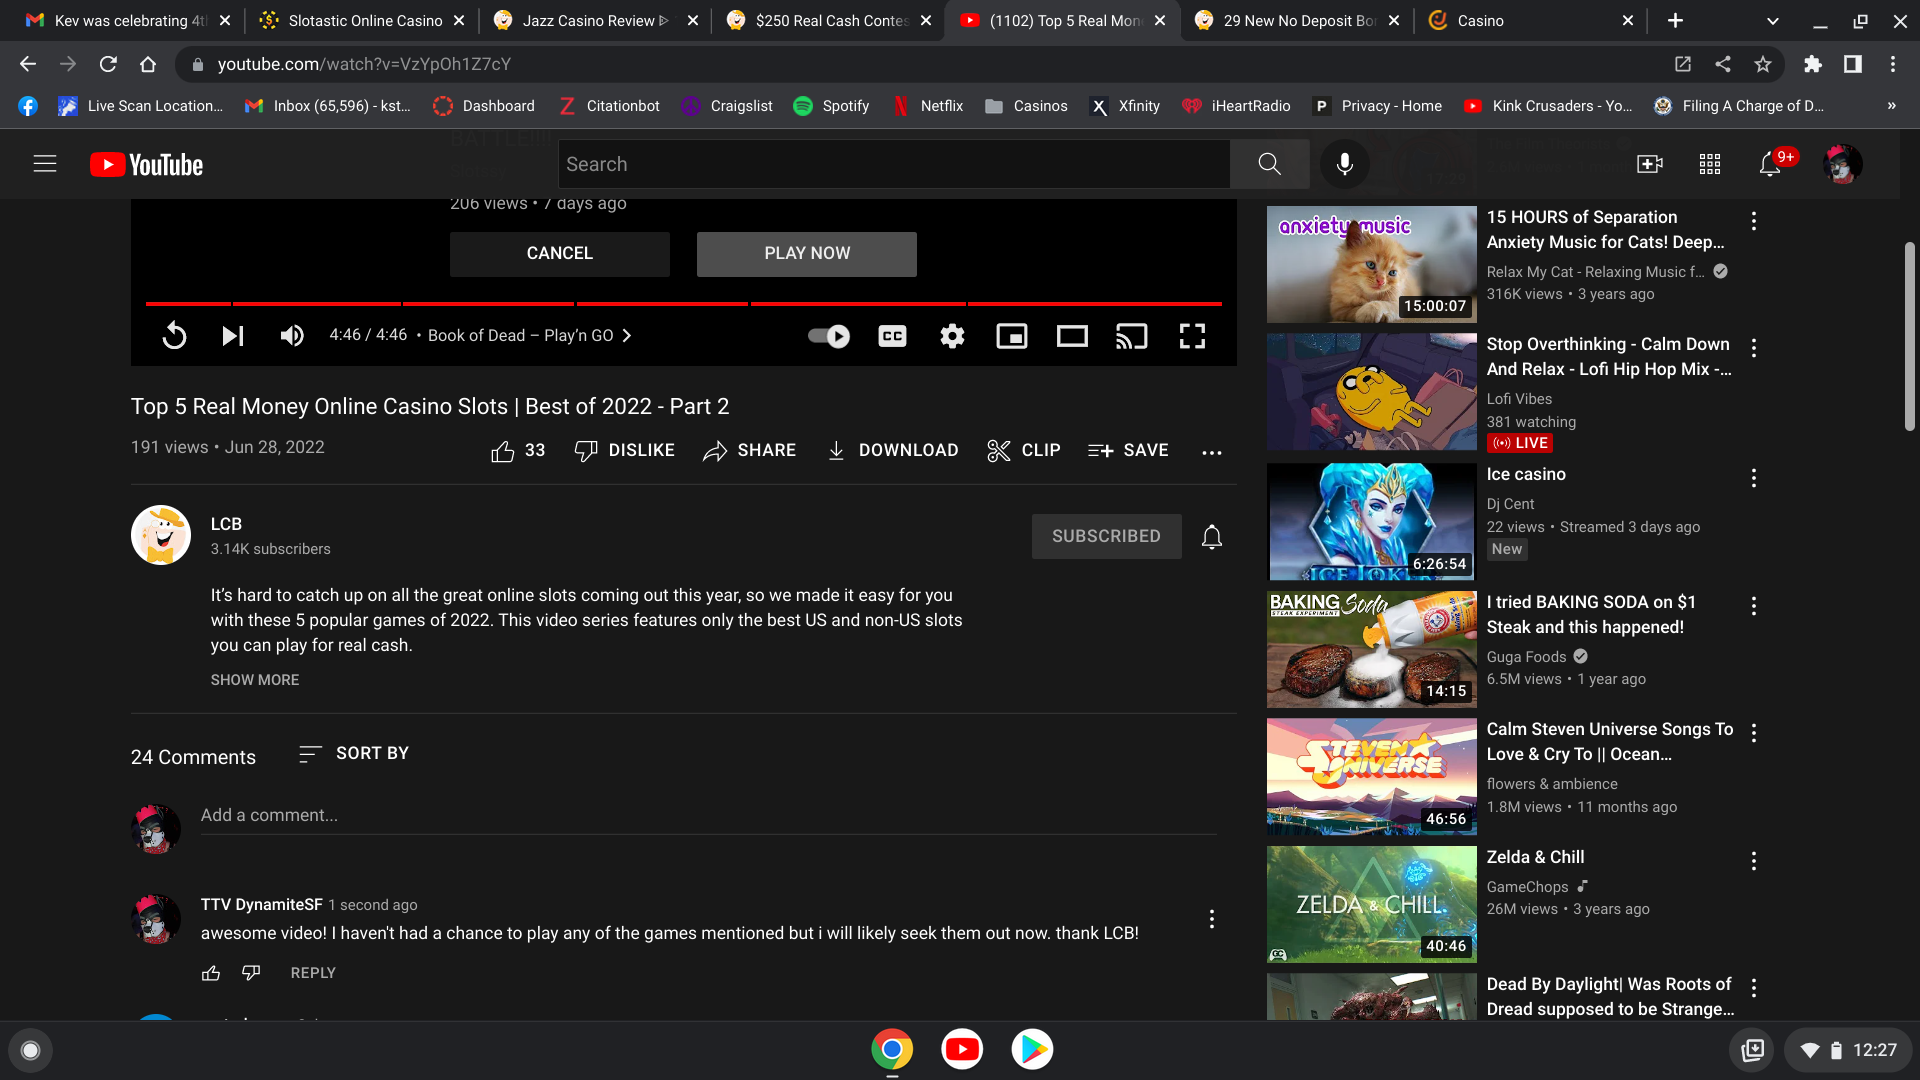
Task: Click the YouTube search box
Action: 893,164
